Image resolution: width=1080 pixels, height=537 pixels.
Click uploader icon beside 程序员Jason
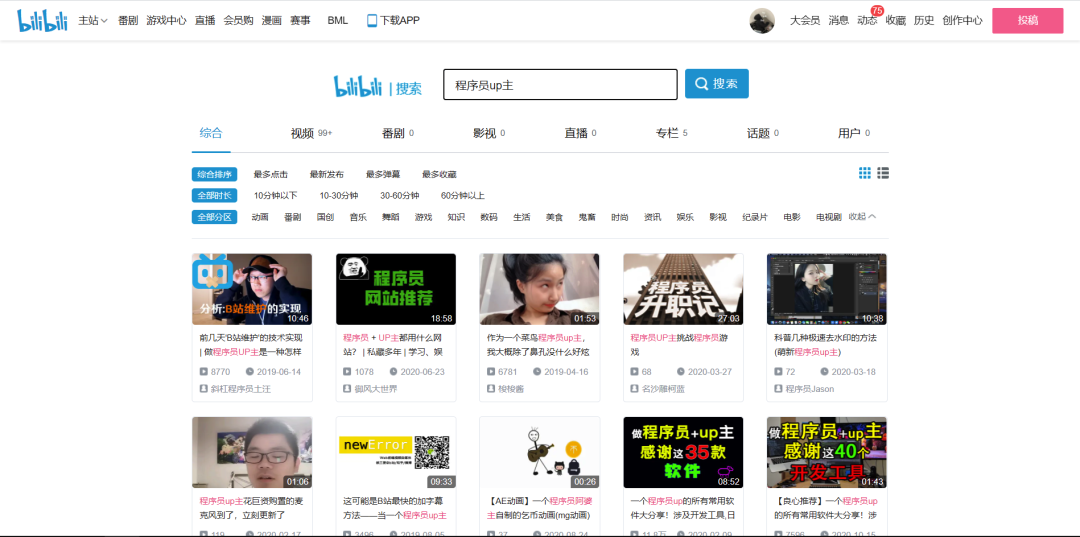(x=778, y=389)
